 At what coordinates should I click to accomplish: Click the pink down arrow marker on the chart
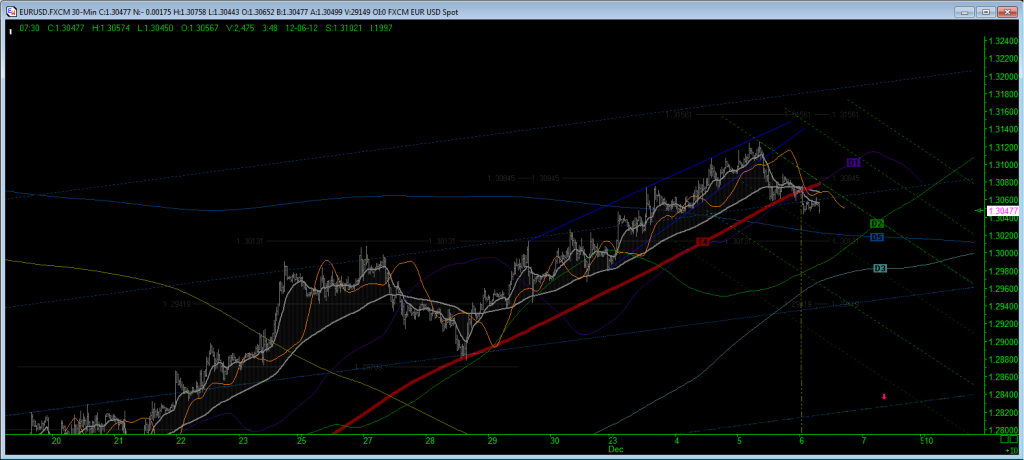point(884,397)
